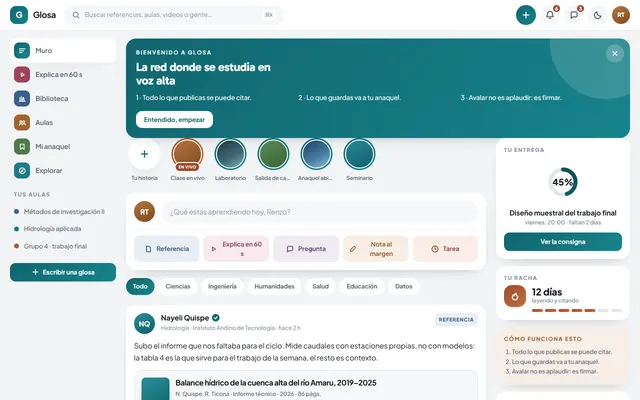The height and width of the screenshot is (400, 640).
Task: Choose Tarea post type
Action: [x=445, y=249]
